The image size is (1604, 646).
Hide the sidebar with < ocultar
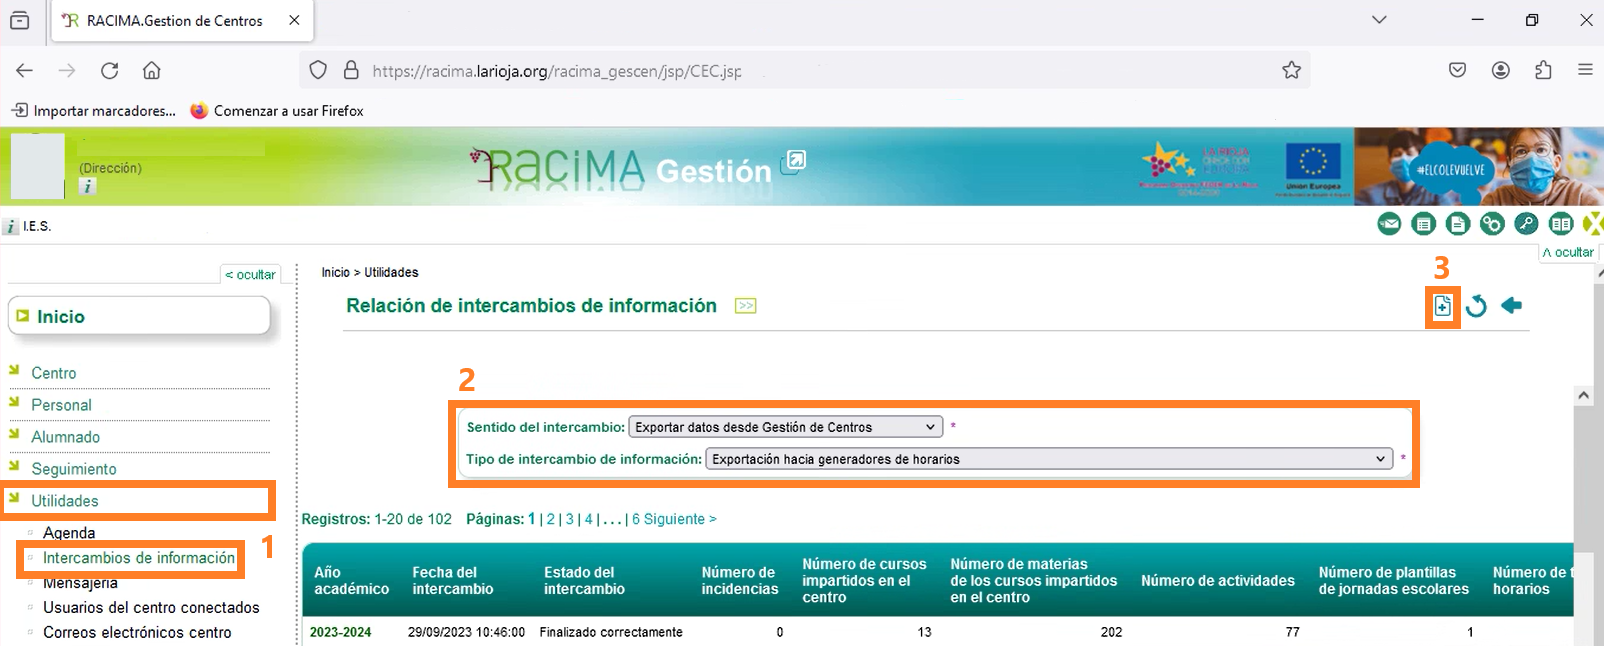tap(250, 275)
